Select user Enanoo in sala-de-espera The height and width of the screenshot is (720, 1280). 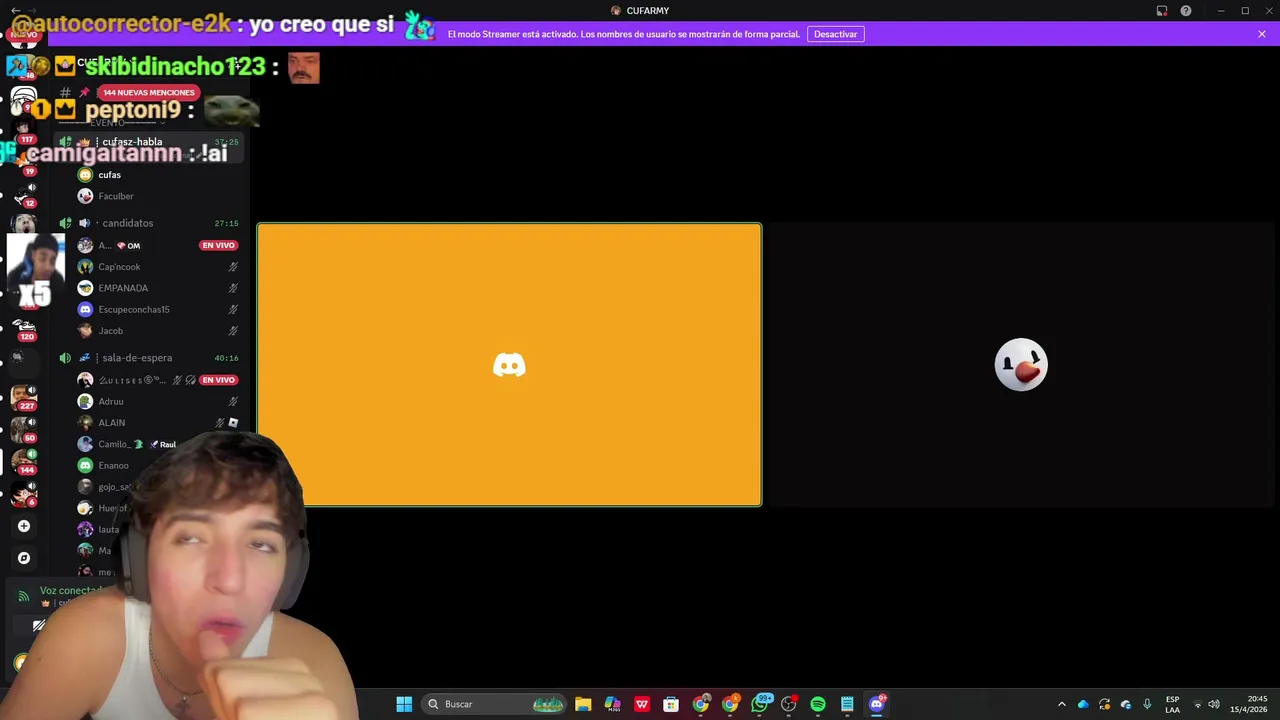click(x=113, y=466)
